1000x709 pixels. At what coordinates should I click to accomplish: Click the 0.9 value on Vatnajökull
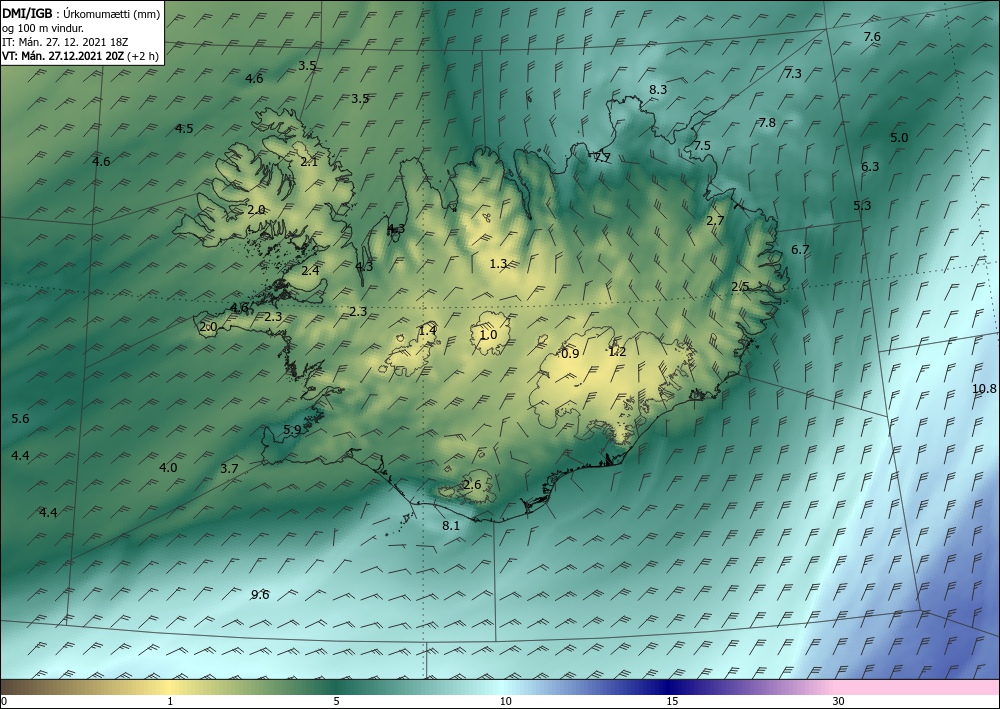(570, 353)
